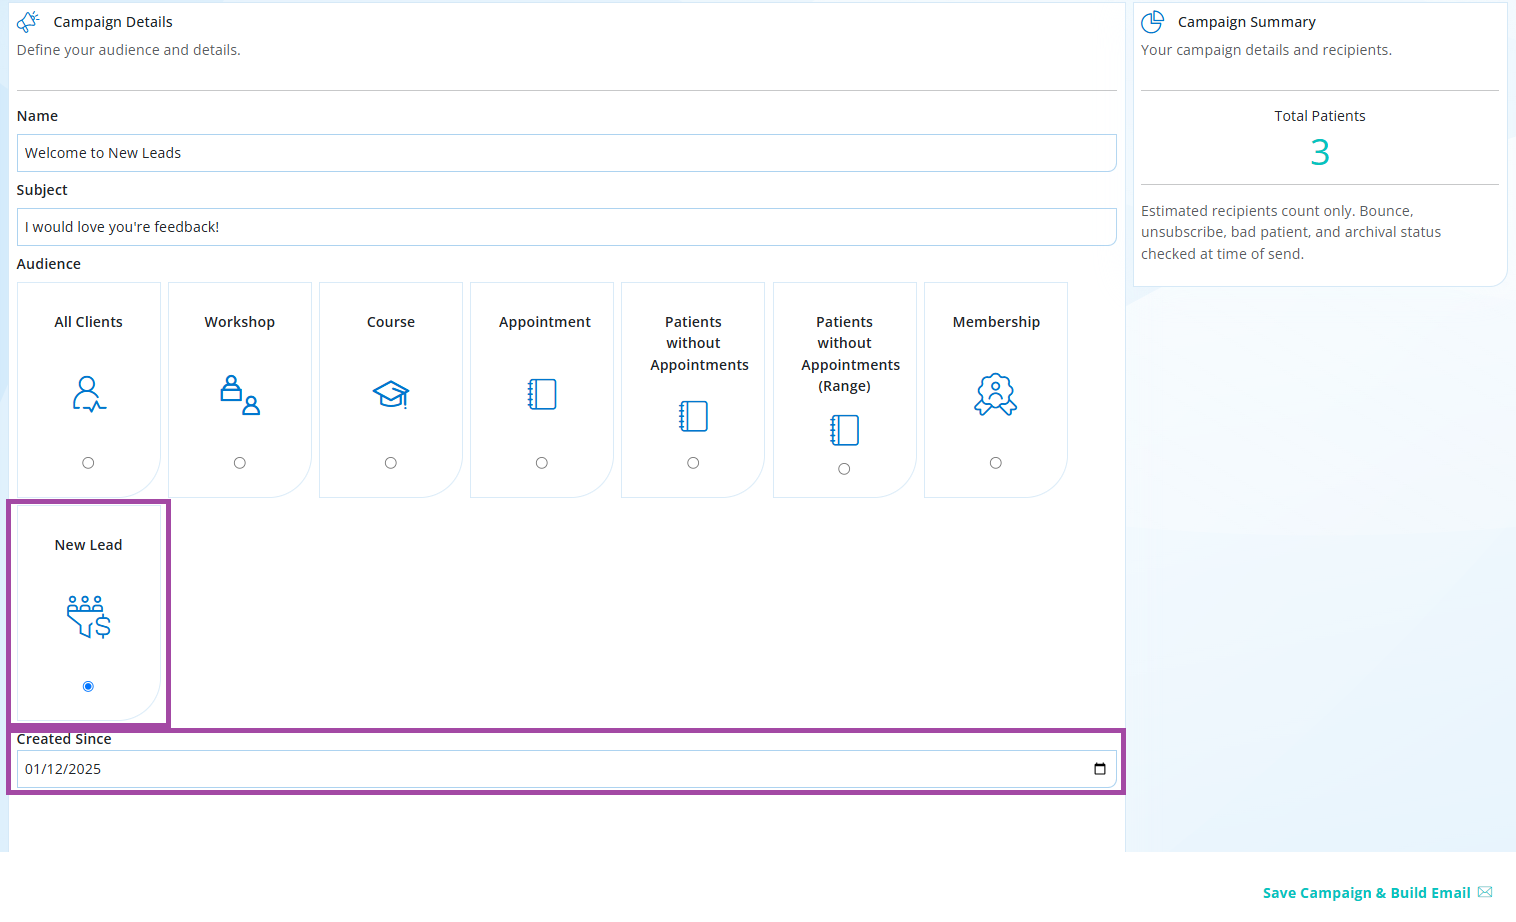Select the Course radio button
Image resolution: width=1516 pixels, height=922 pixels.
[391, 463]
